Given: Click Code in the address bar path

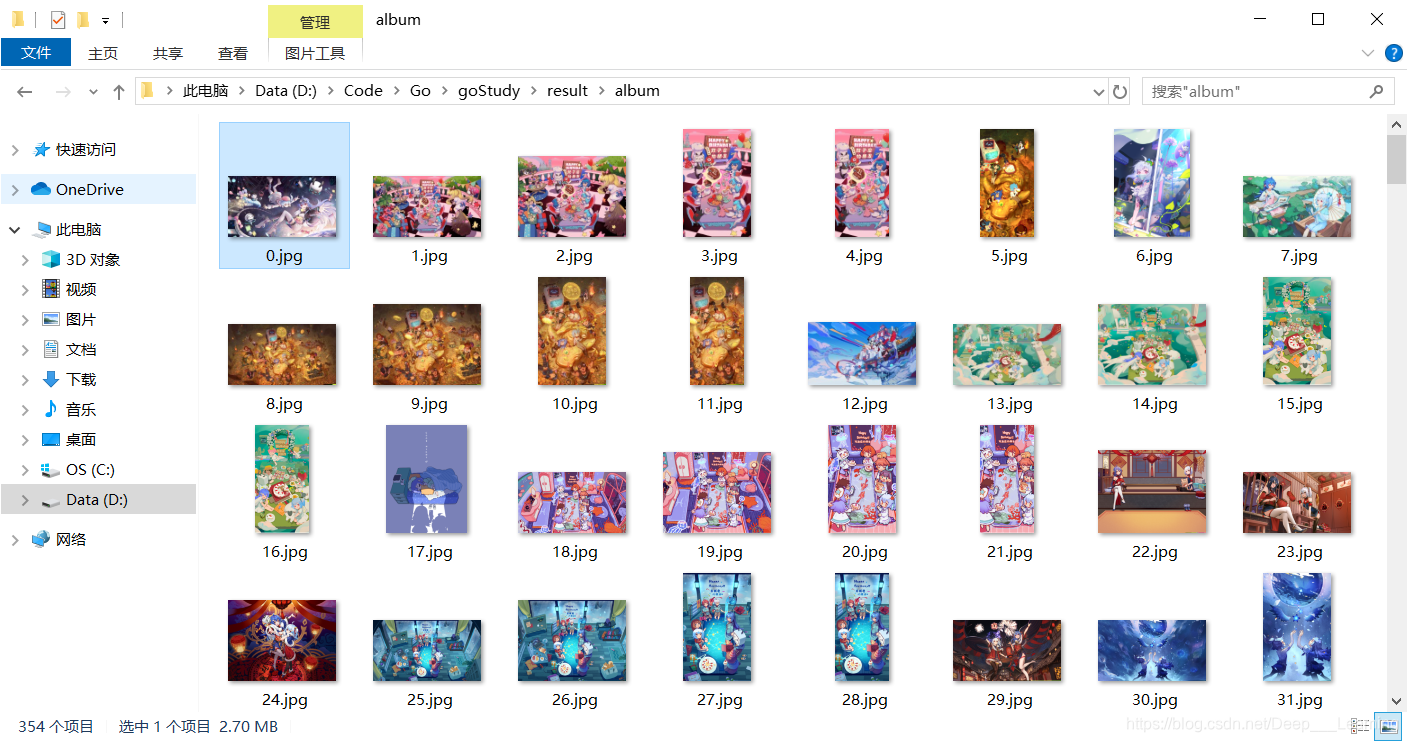Looking at the screenshot, I should 363,90.
